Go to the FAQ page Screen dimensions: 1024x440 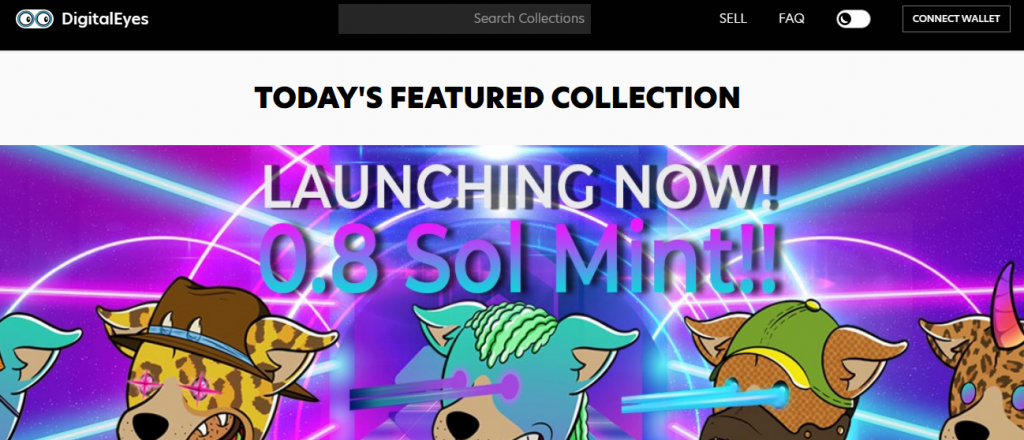[792, 19]
